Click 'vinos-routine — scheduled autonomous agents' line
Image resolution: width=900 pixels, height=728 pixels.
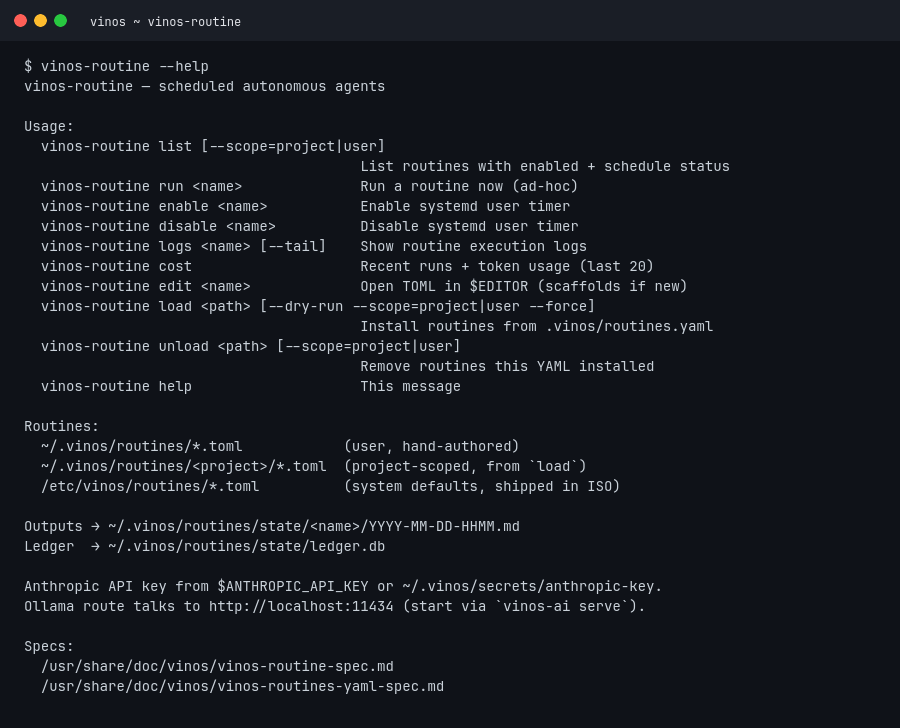click(x=204, y=87)
